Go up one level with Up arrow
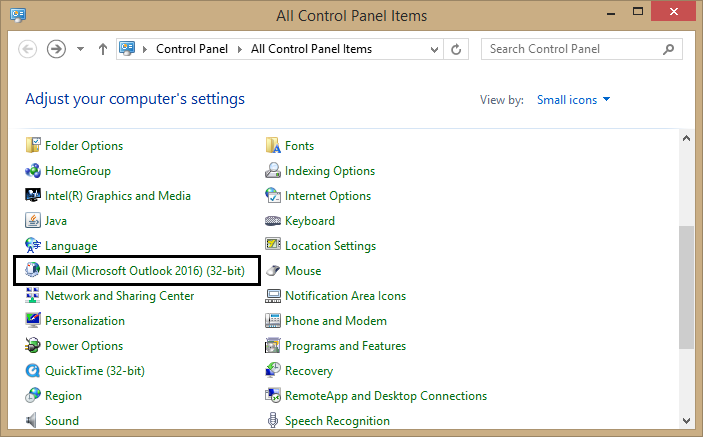The image size is (703, 437). click(103, 49)
